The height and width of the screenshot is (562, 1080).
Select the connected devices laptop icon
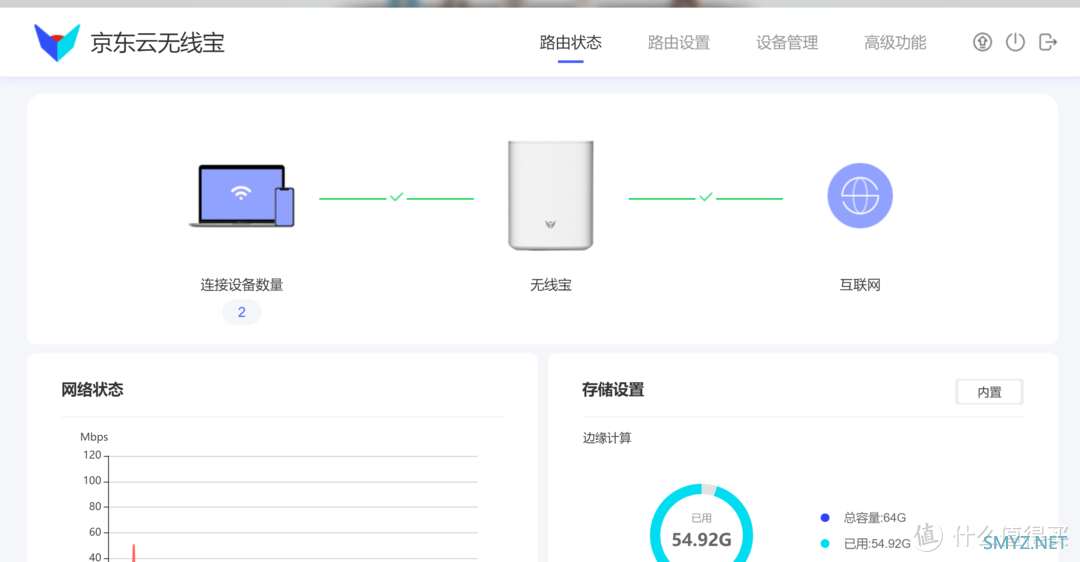pos(242,196)
